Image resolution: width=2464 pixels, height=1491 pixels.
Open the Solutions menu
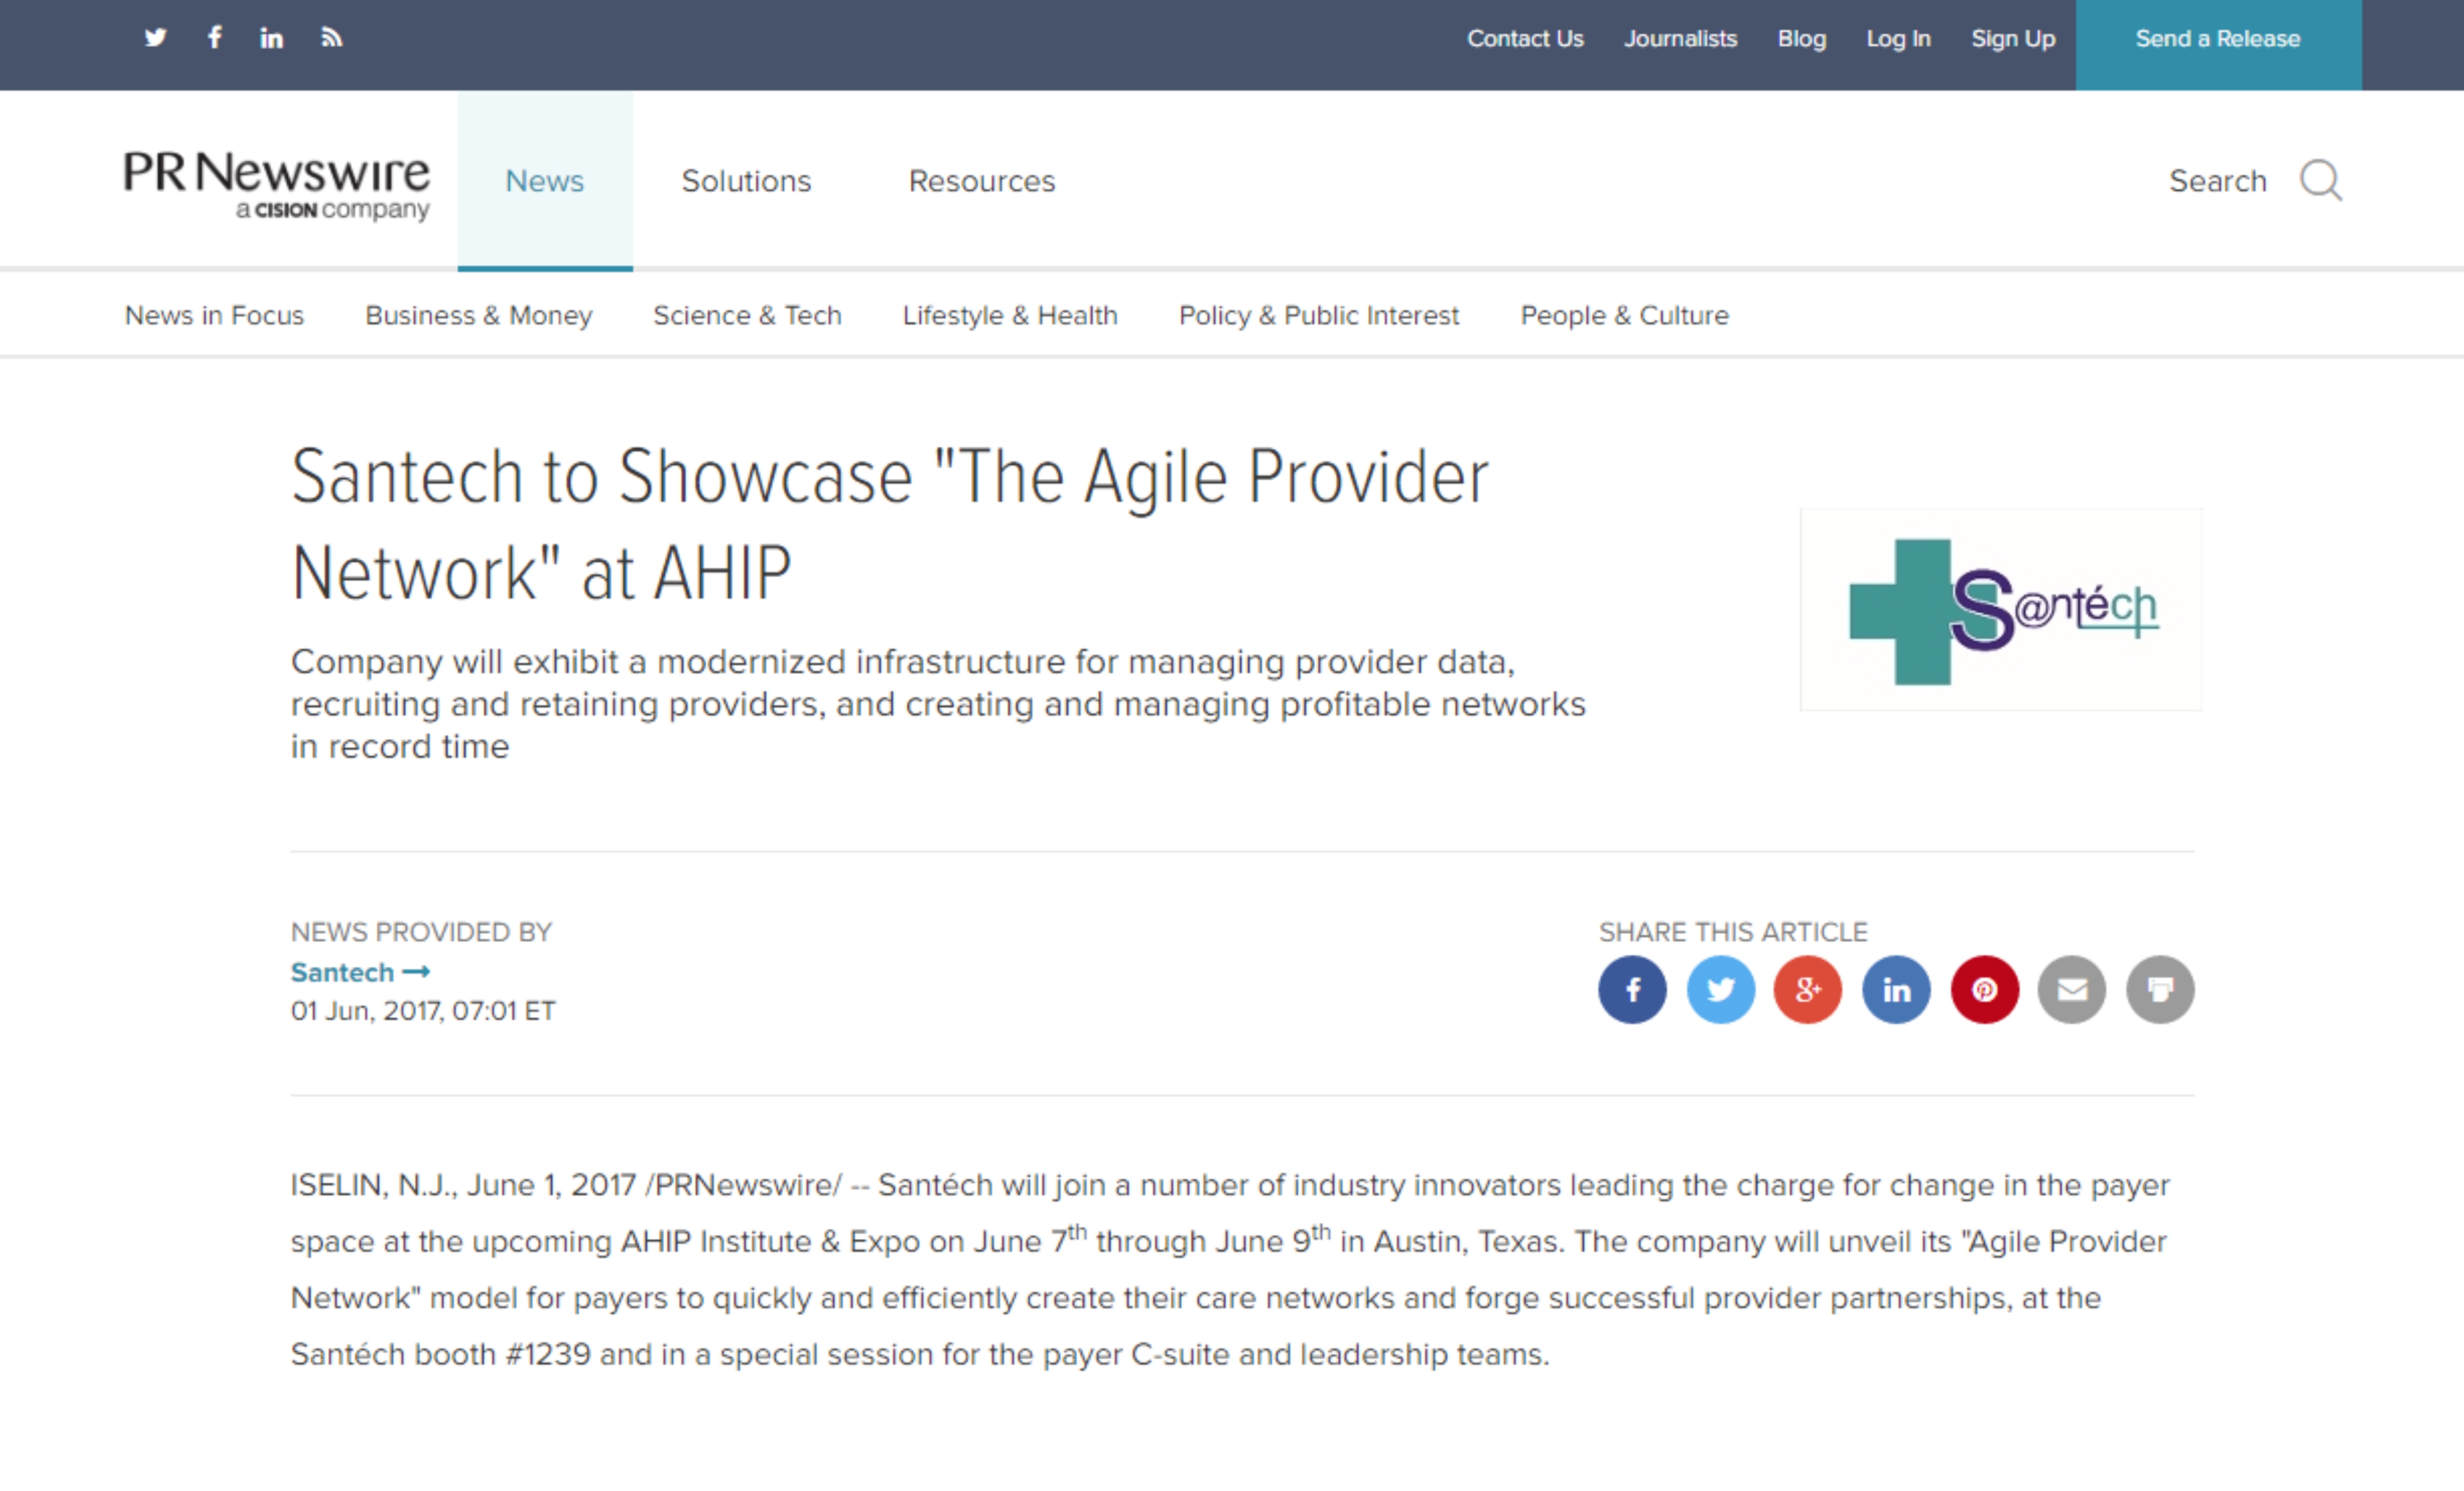[746, 181]
